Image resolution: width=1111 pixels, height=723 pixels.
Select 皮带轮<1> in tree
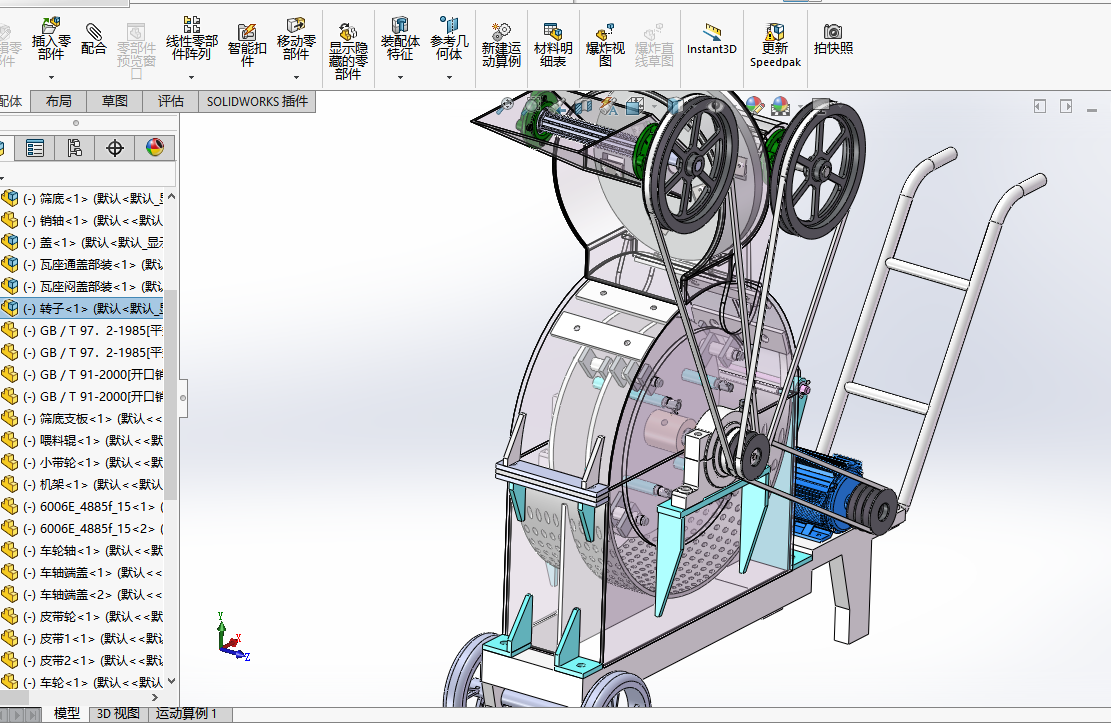pyautogui.click(x=82, y=616)
